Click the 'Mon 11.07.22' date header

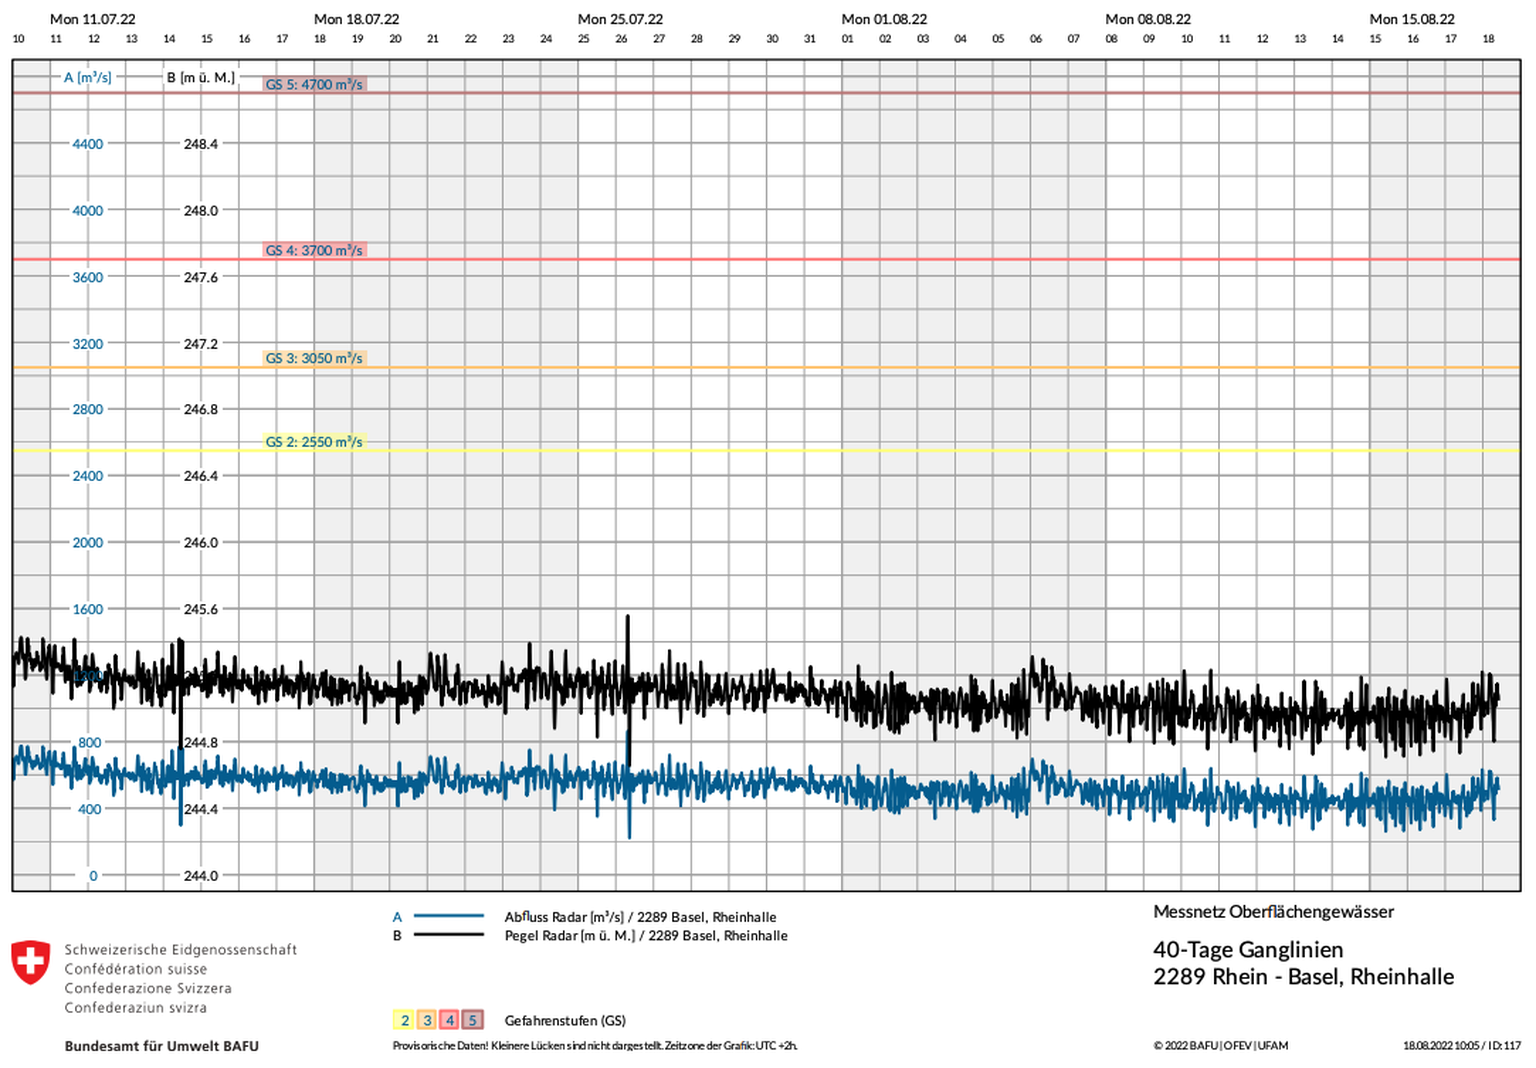pos(93,19)
